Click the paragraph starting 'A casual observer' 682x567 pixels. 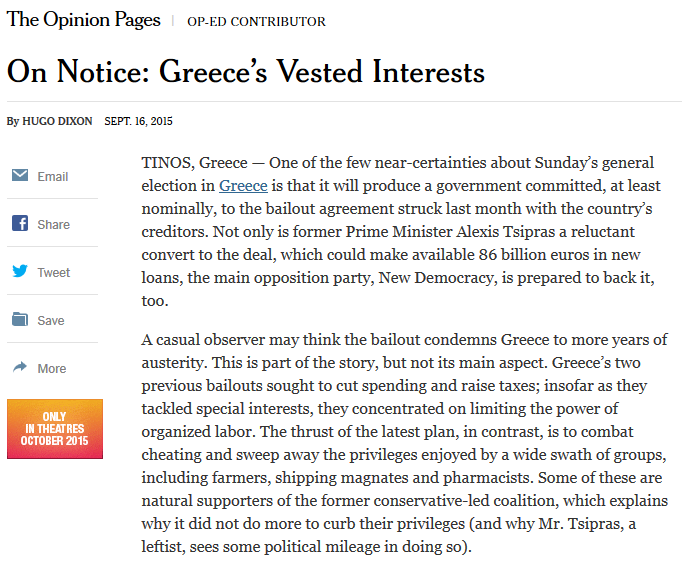[x=405, y=443]
